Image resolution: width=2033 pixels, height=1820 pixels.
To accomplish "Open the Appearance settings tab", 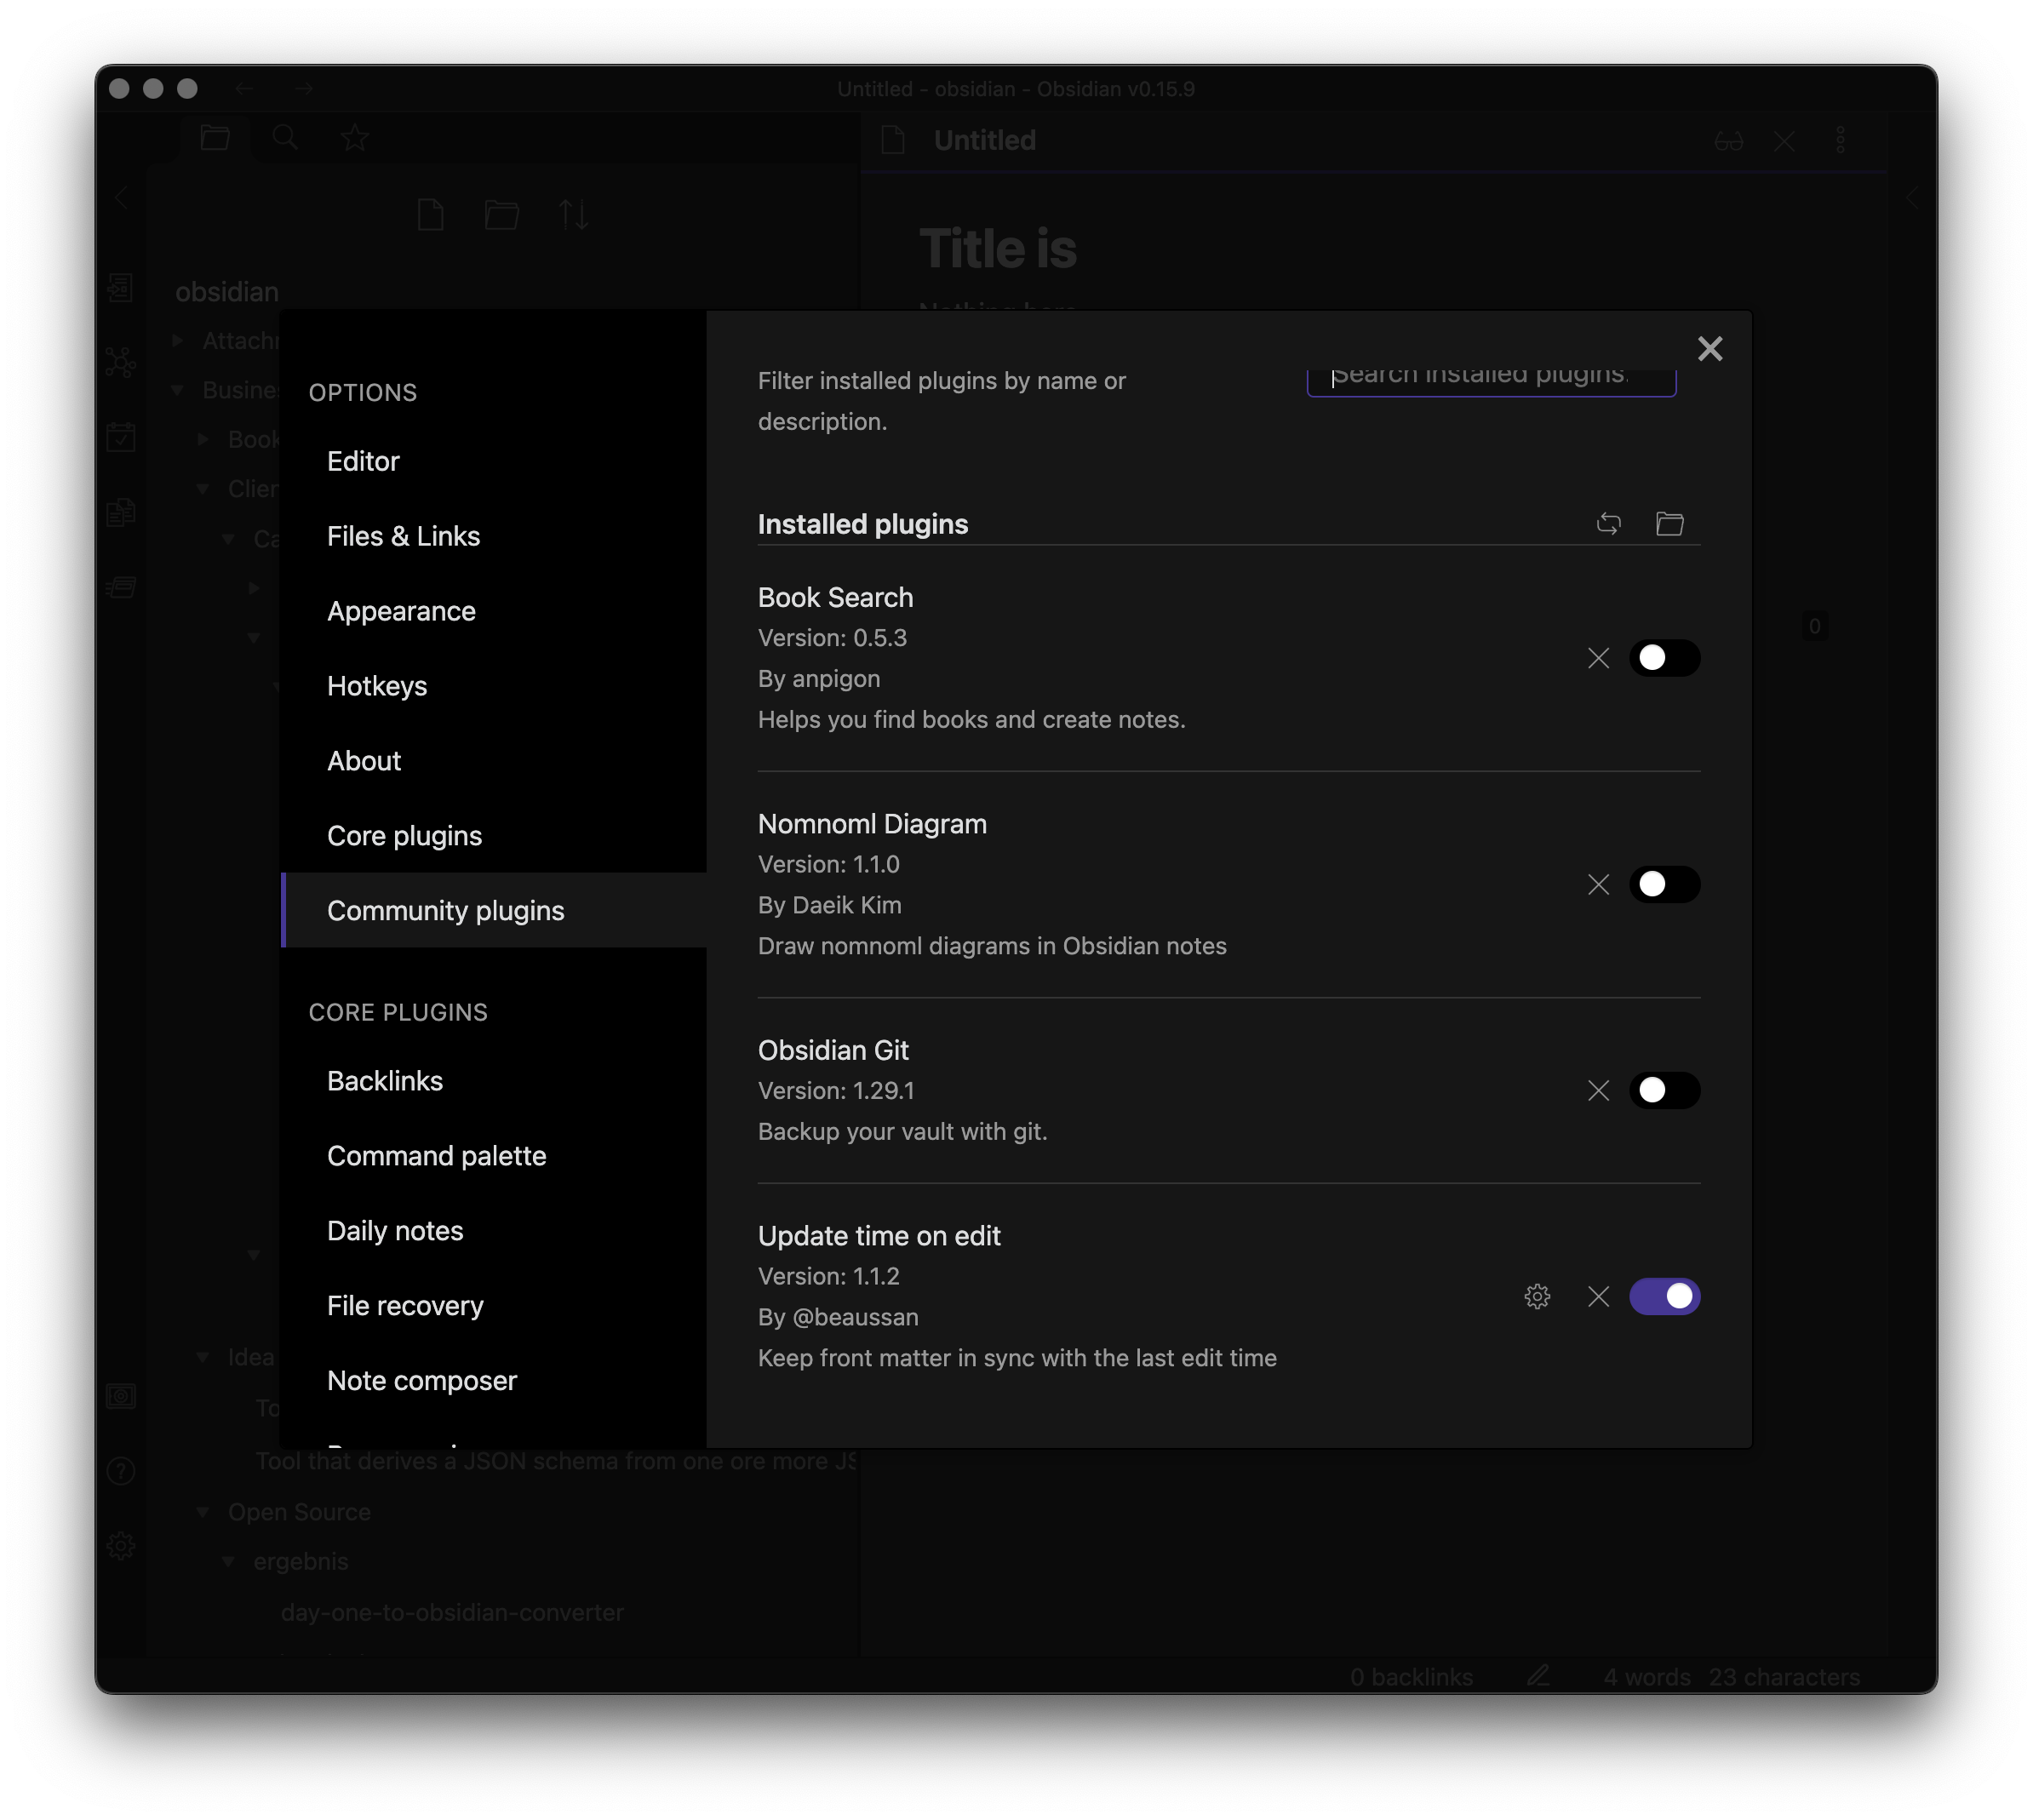I will (401, 611).
